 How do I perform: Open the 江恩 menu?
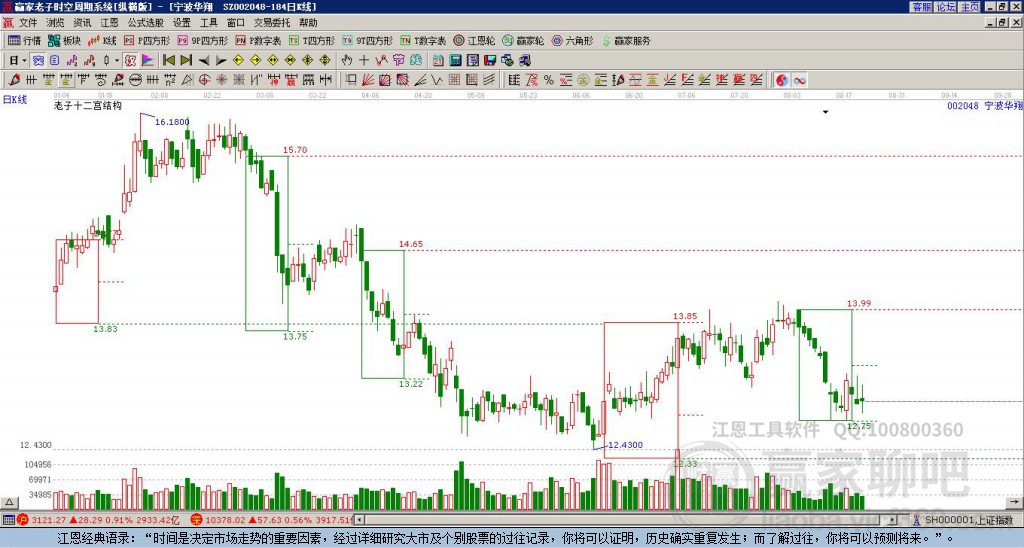coord(109,23)
